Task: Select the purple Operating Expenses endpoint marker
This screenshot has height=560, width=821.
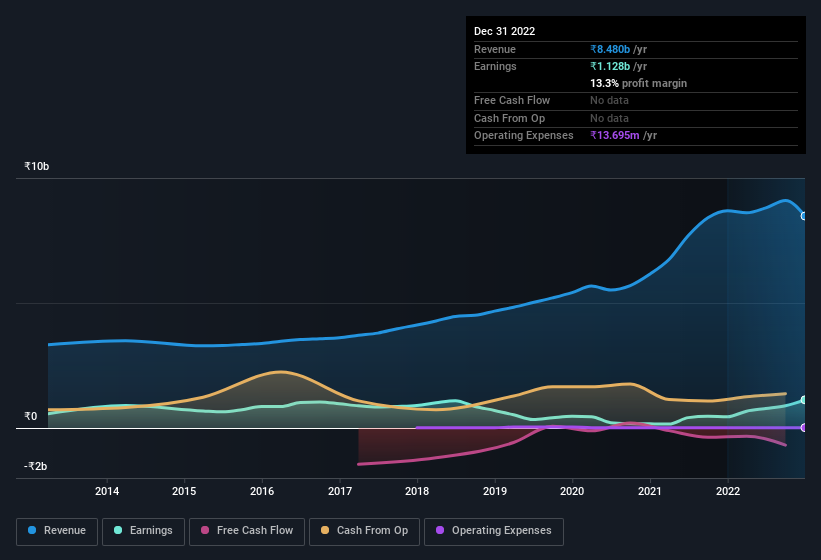Action: point(804,428)
